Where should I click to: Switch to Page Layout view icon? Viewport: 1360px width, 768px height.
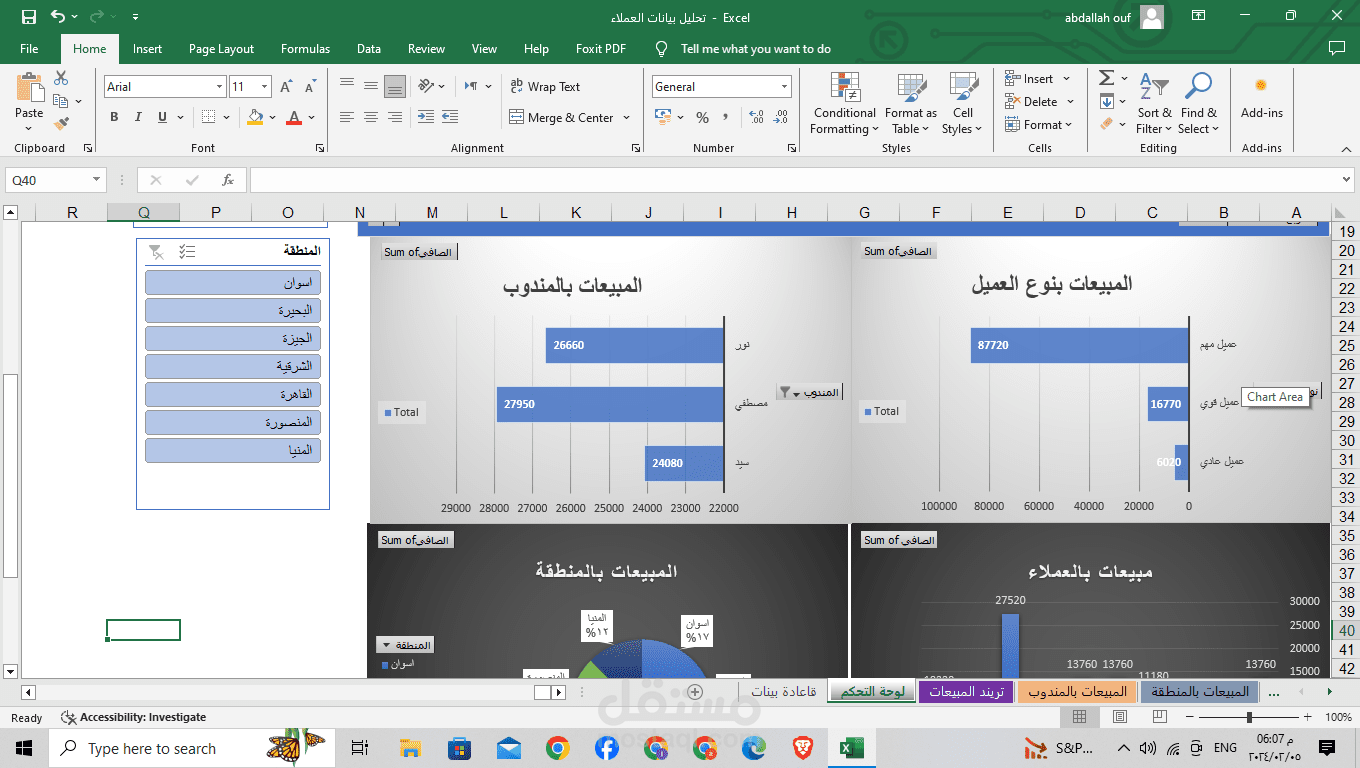(1119, 717)
